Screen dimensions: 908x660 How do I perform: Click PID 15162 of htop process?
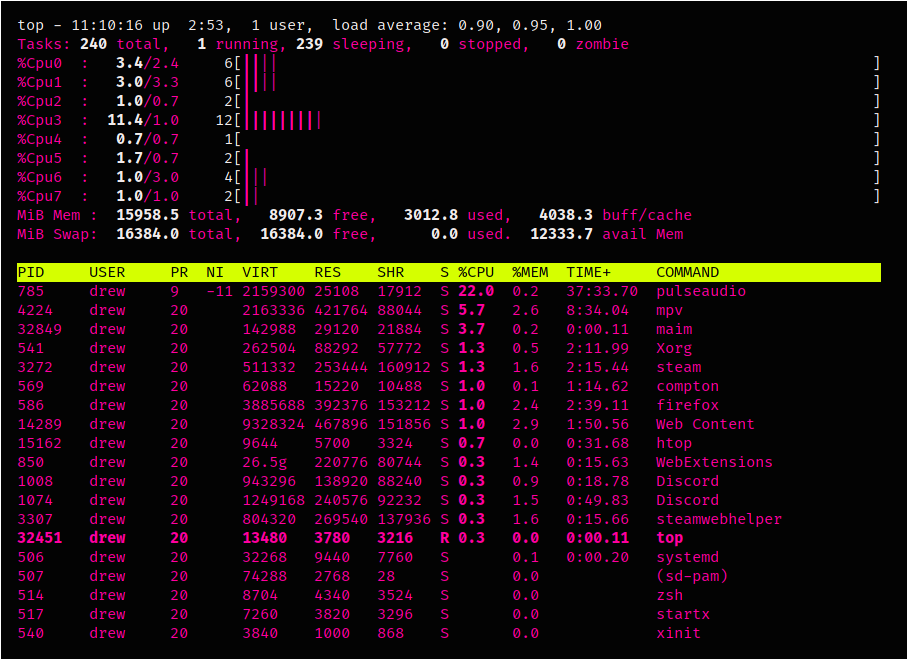pyautogui.click(x=39, y=443)
